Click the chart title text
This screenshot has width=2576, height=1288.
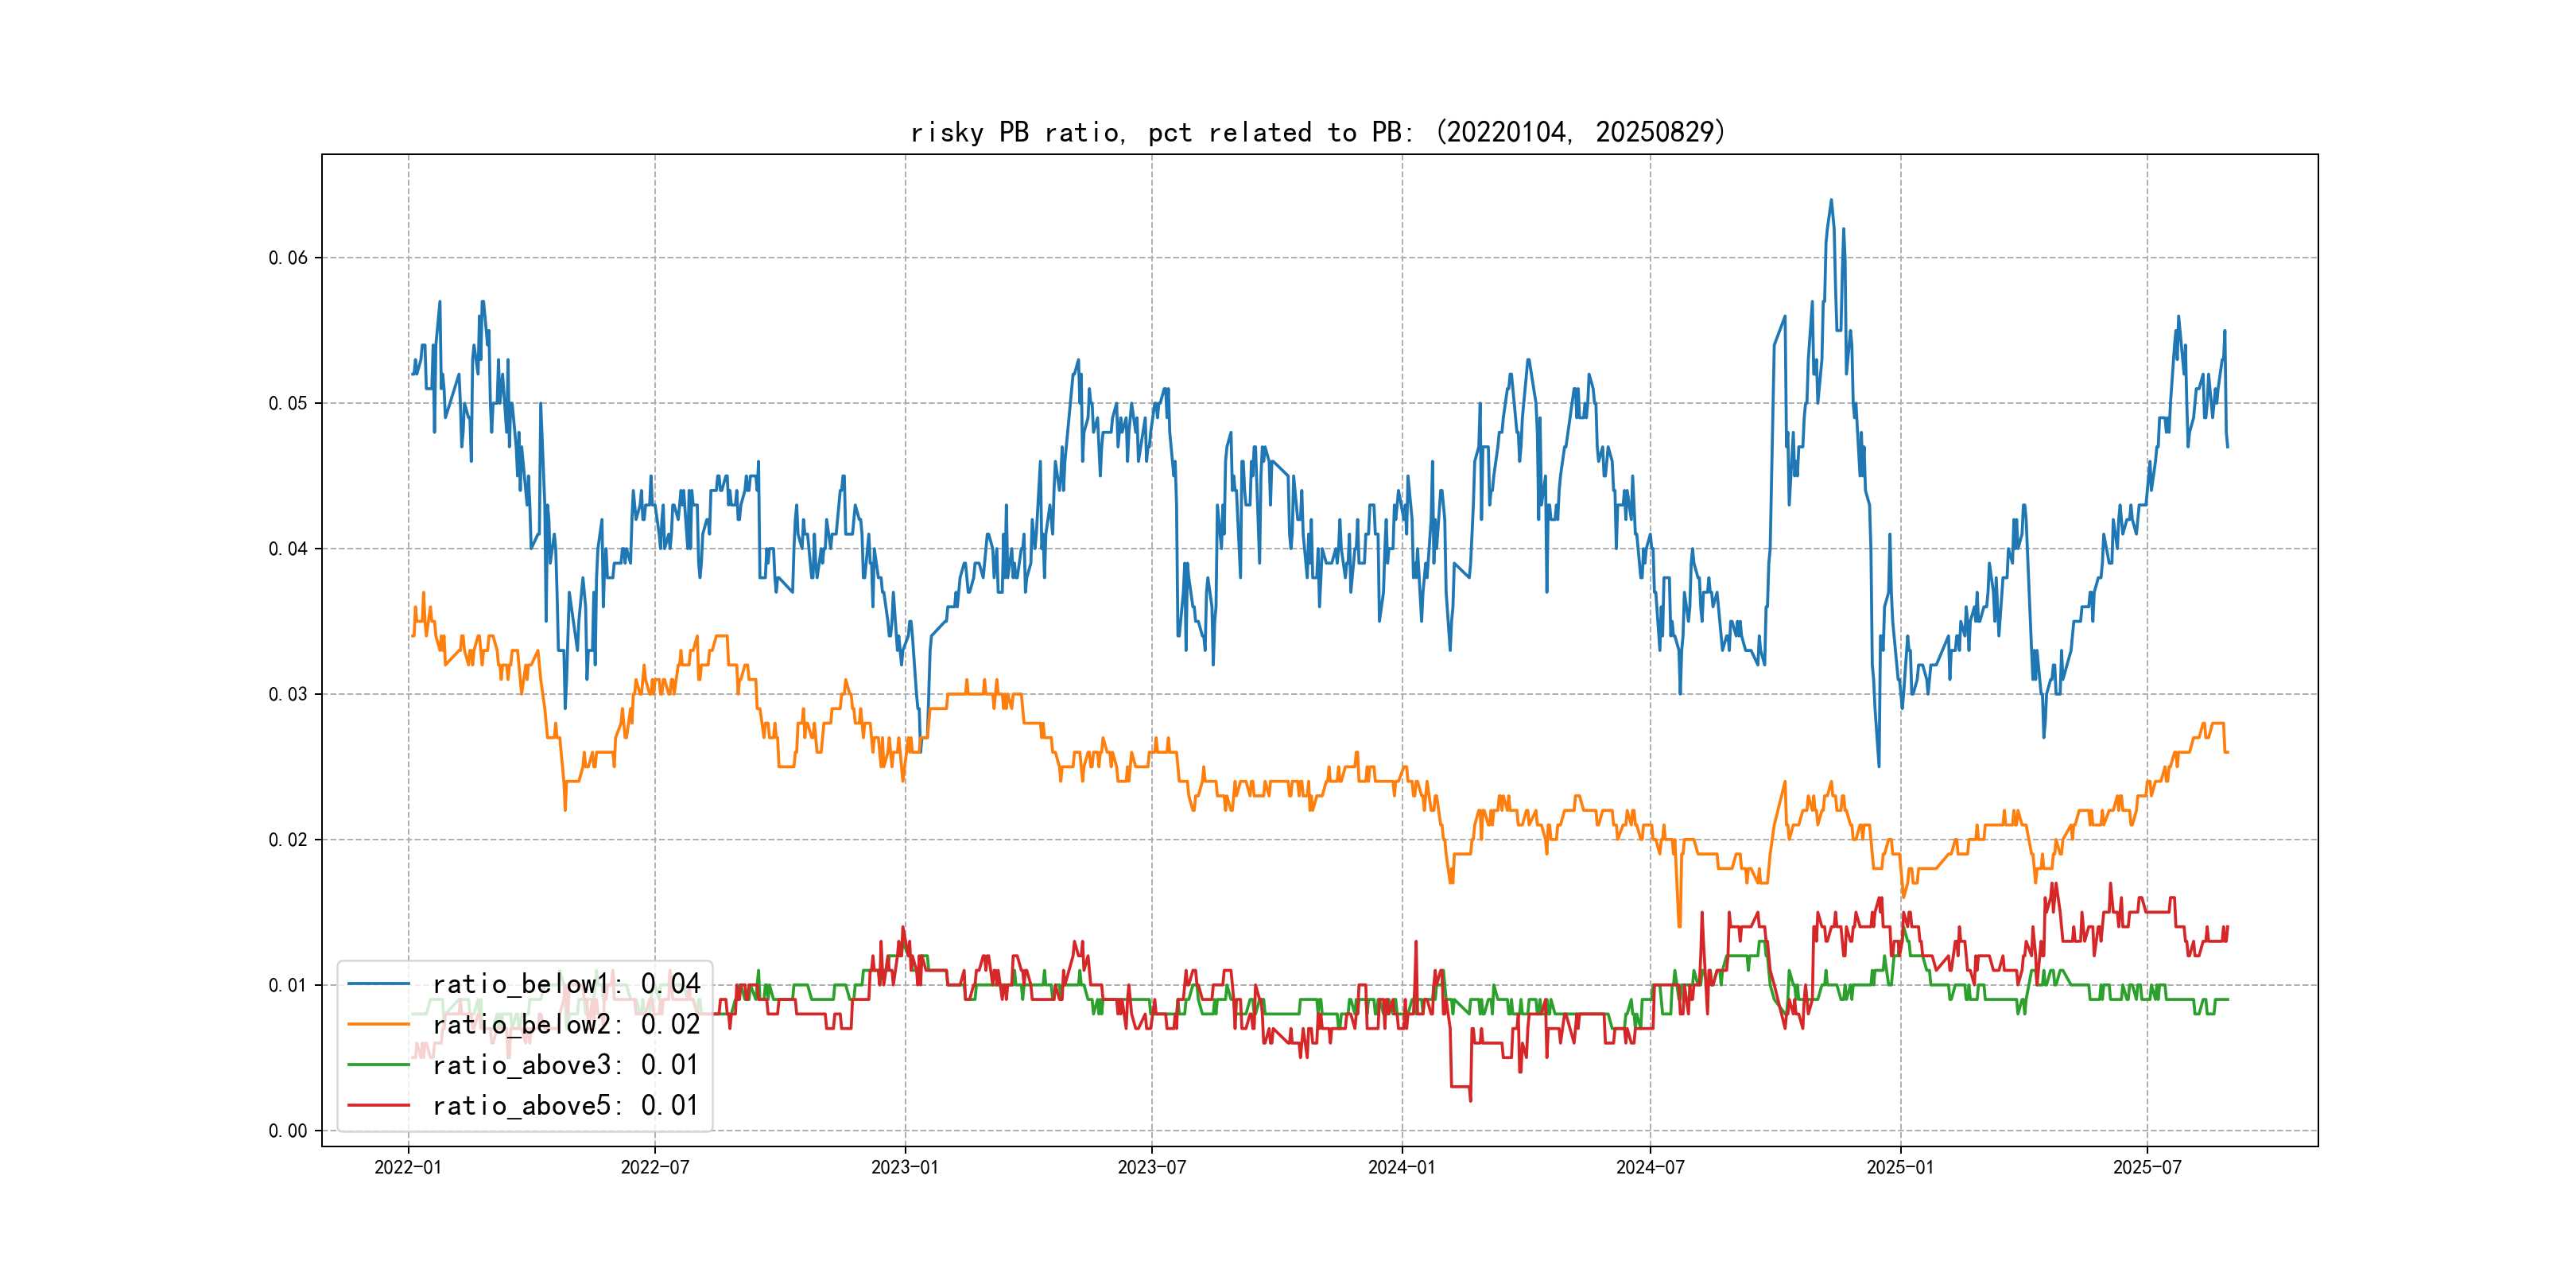point(1318,132)
